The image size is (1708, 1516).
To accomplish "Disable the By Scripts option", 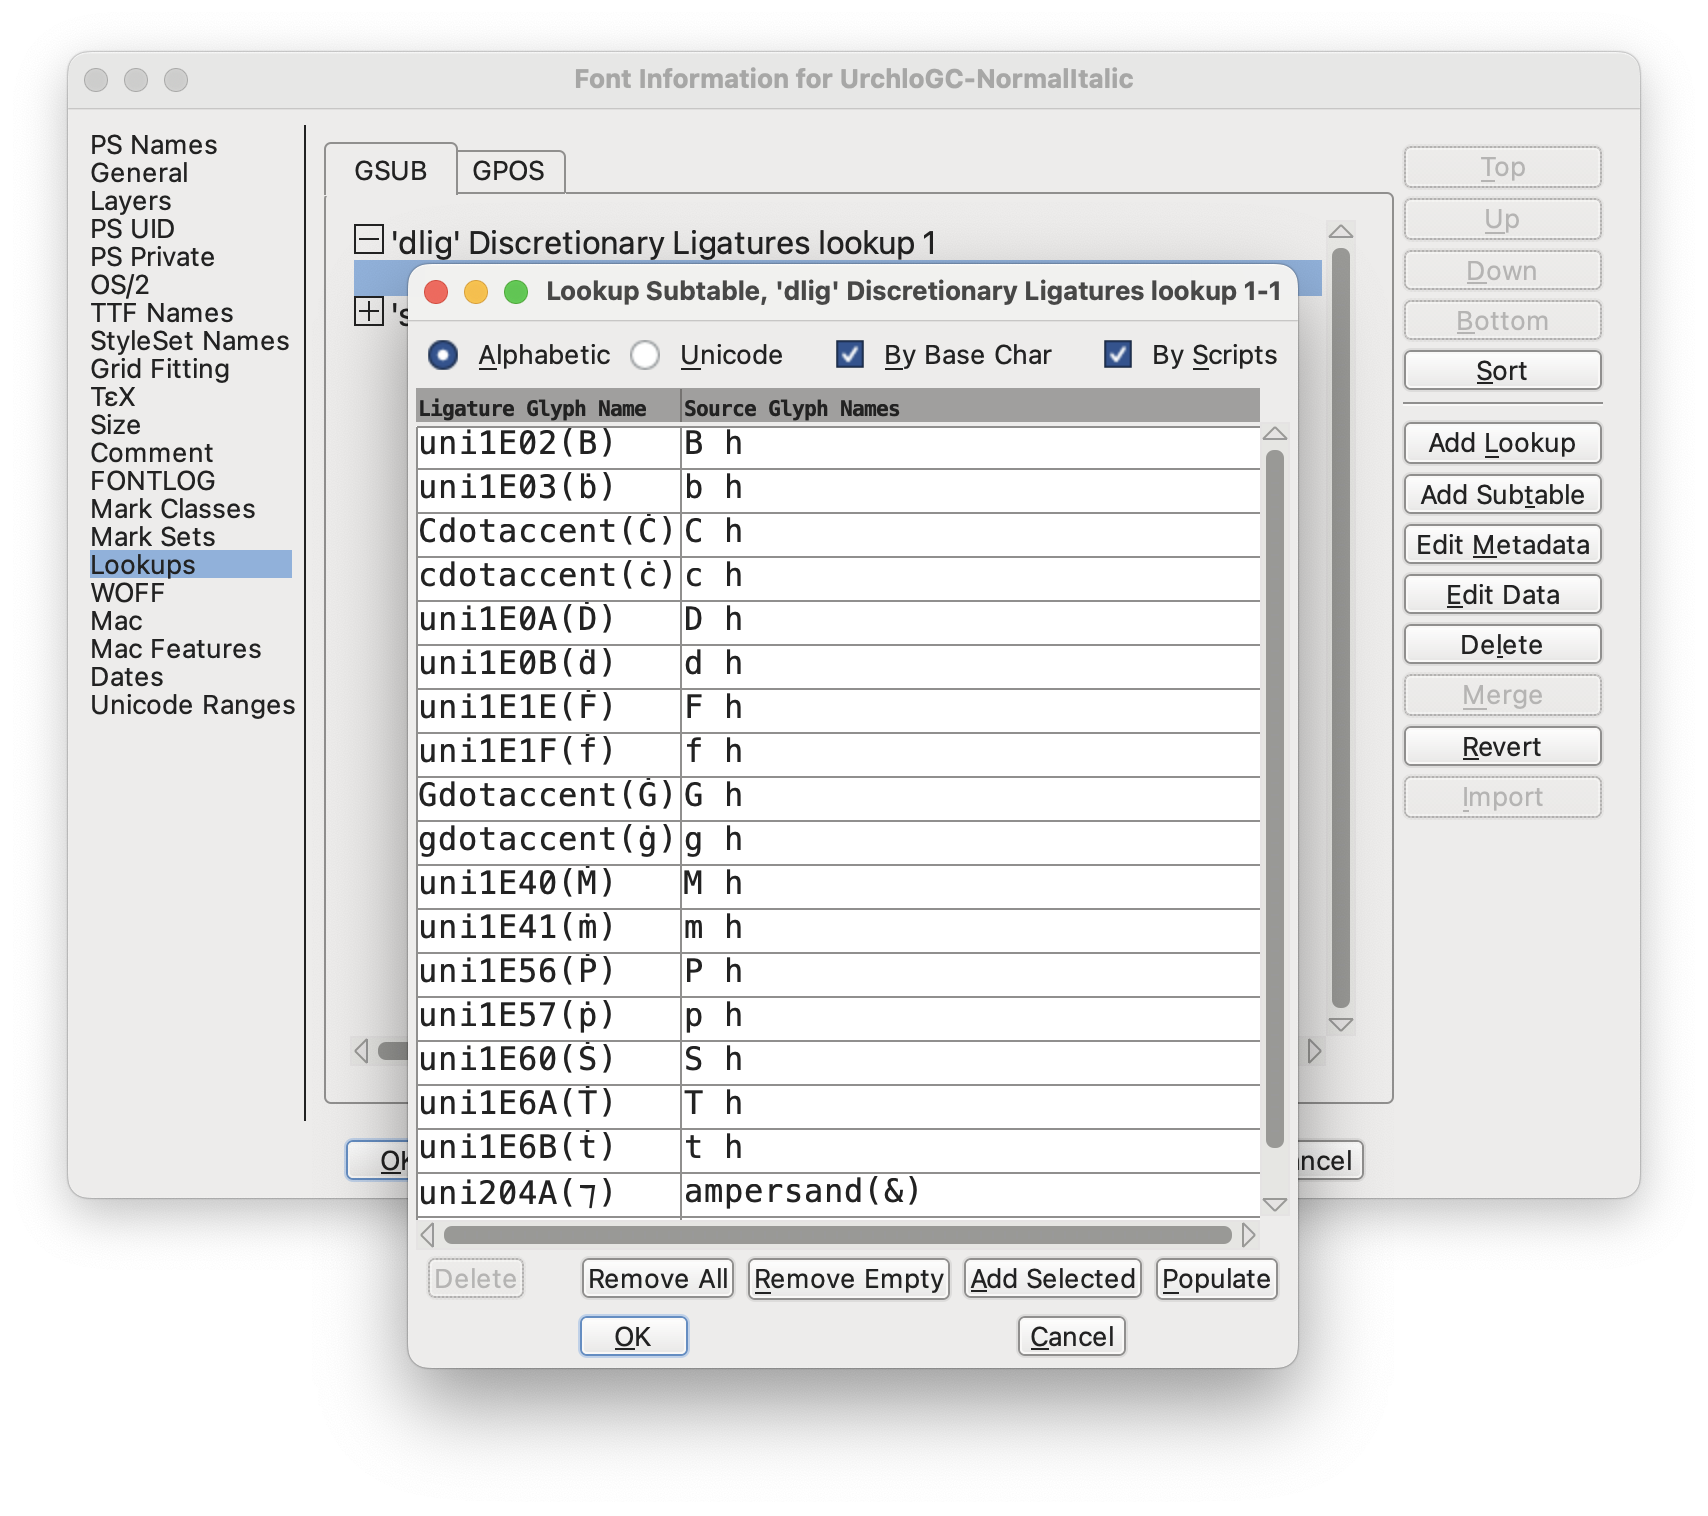I will [1117, 354].
